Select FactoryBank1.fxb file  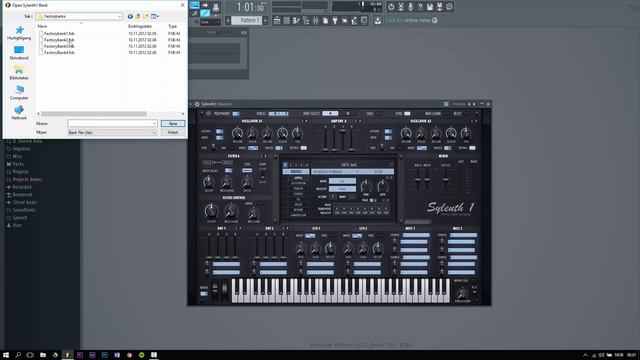59,33
